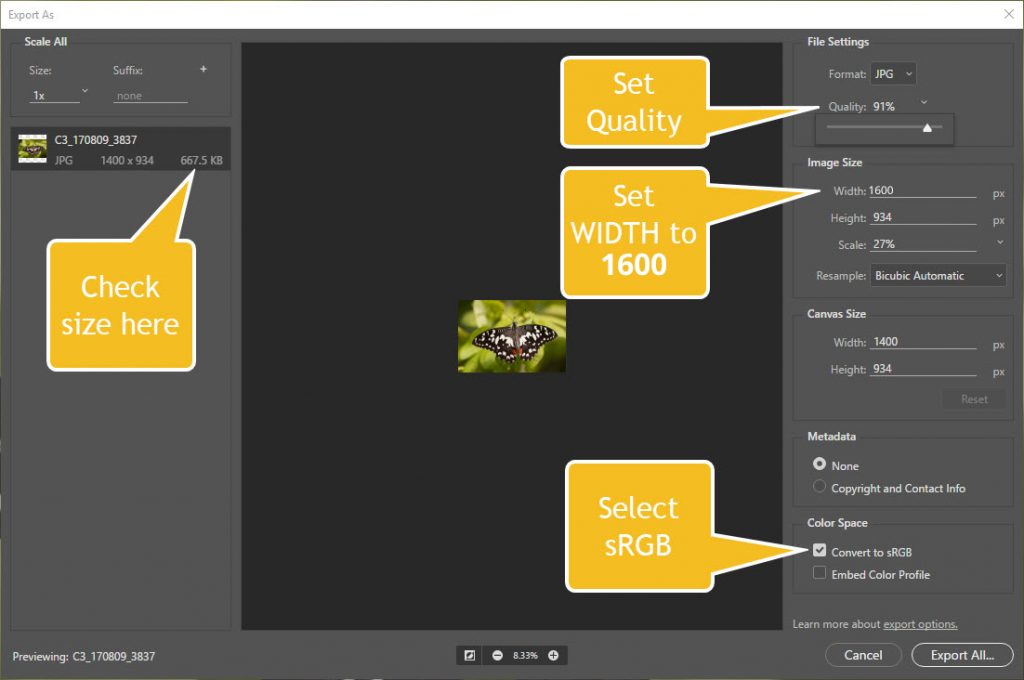Close the Export As dialog
Screen dimensions: 1024x680
[x=1007, y=14]
